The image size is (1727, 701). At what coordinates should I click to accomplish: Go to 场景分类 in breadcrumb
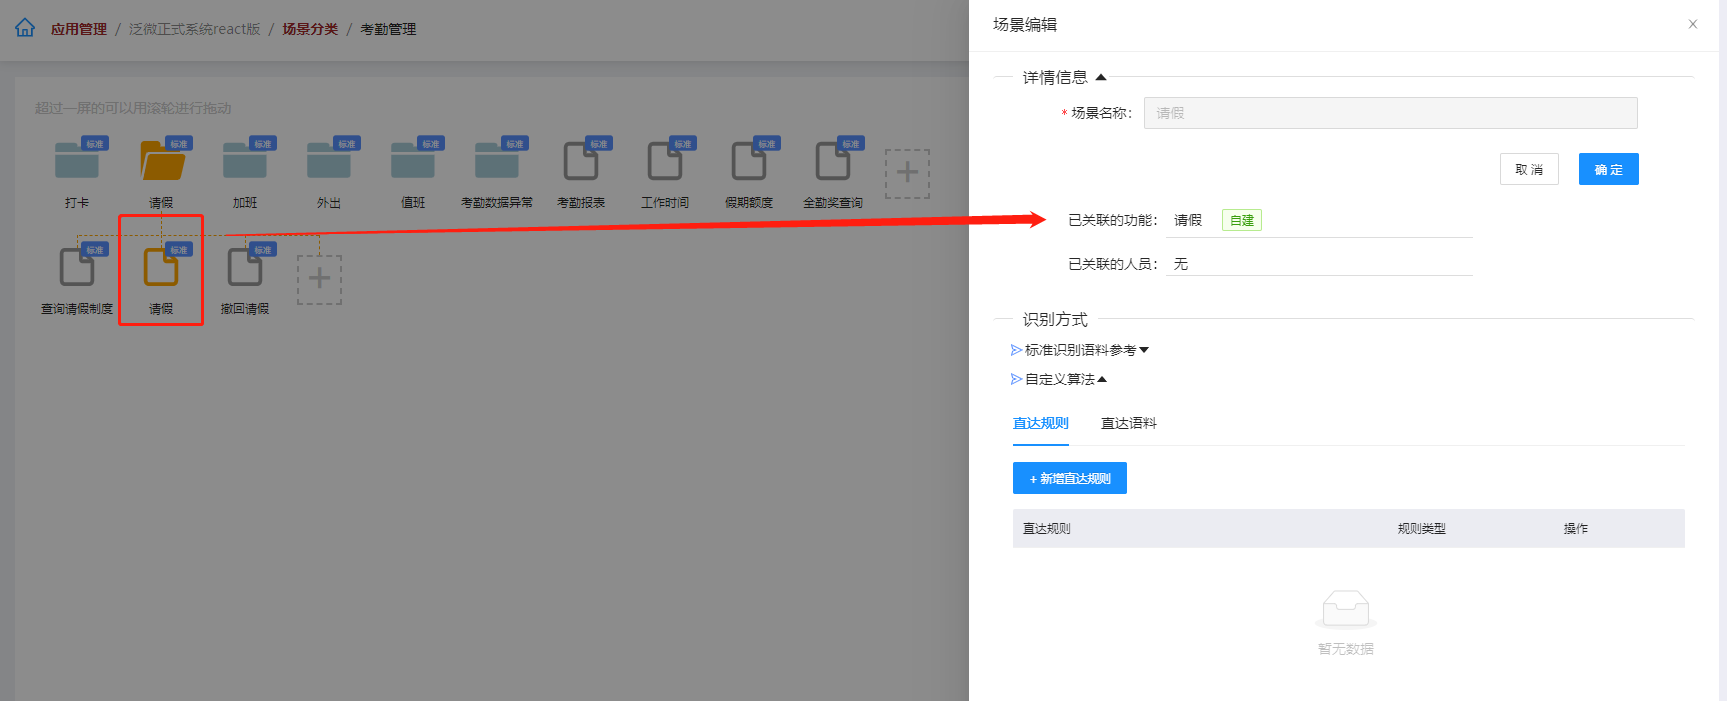click(x=310, y=29)
